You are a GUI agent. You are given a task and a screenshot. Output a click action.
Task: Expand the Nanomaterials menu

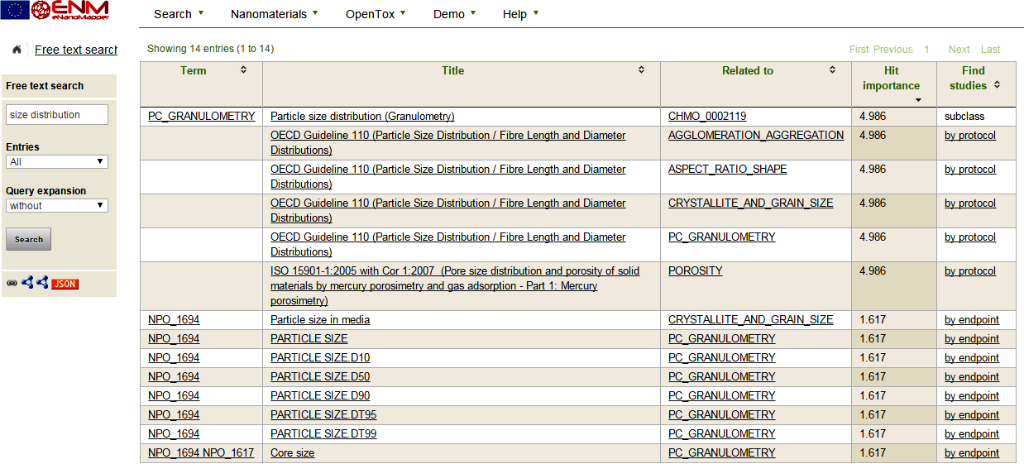coord(274,14)
